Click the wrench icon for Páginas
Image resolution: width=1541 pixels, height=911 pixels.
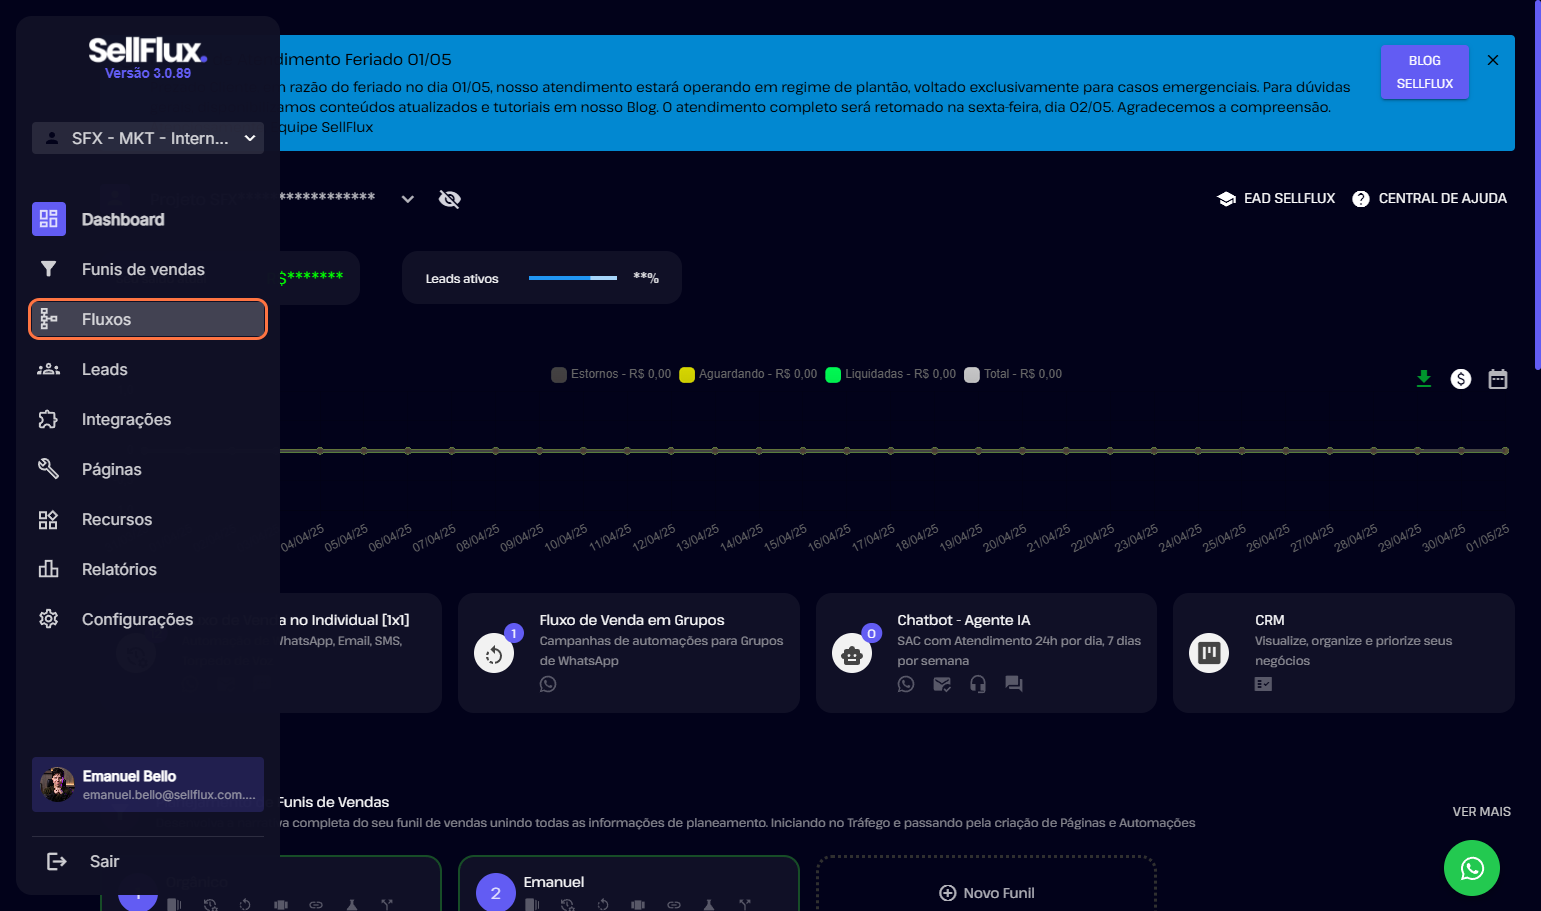click(48, 468)
